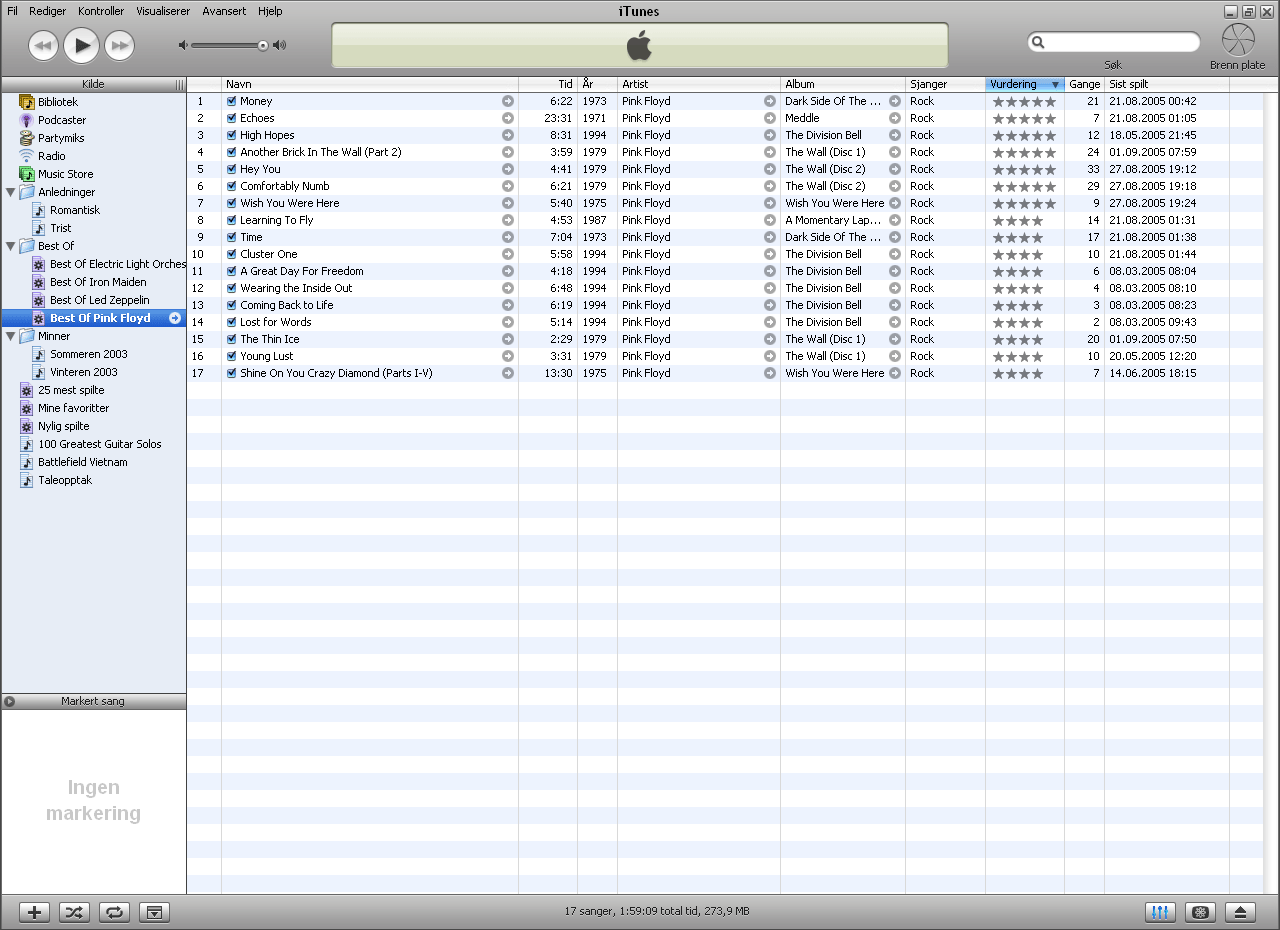Skip forward with the Next track button
The height and width of the screenshot is (930, 1280).
120,44
